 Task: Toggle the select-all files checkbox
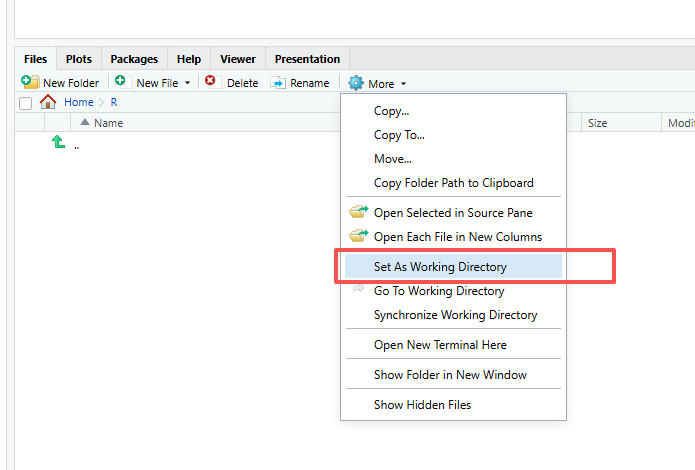click(26, 102)
